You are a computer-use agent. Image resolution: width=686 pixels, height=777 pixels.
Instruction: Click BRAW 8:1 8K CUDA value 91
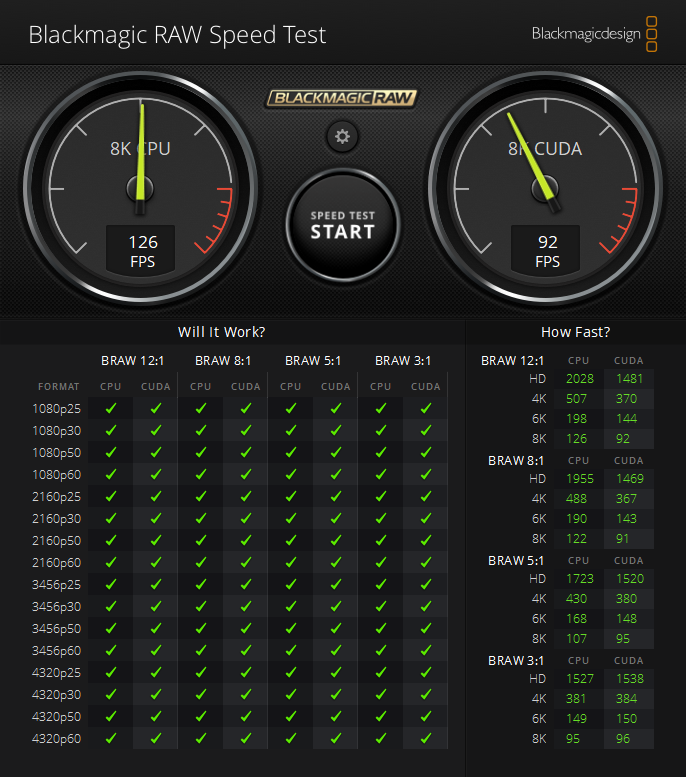[623, 539]
